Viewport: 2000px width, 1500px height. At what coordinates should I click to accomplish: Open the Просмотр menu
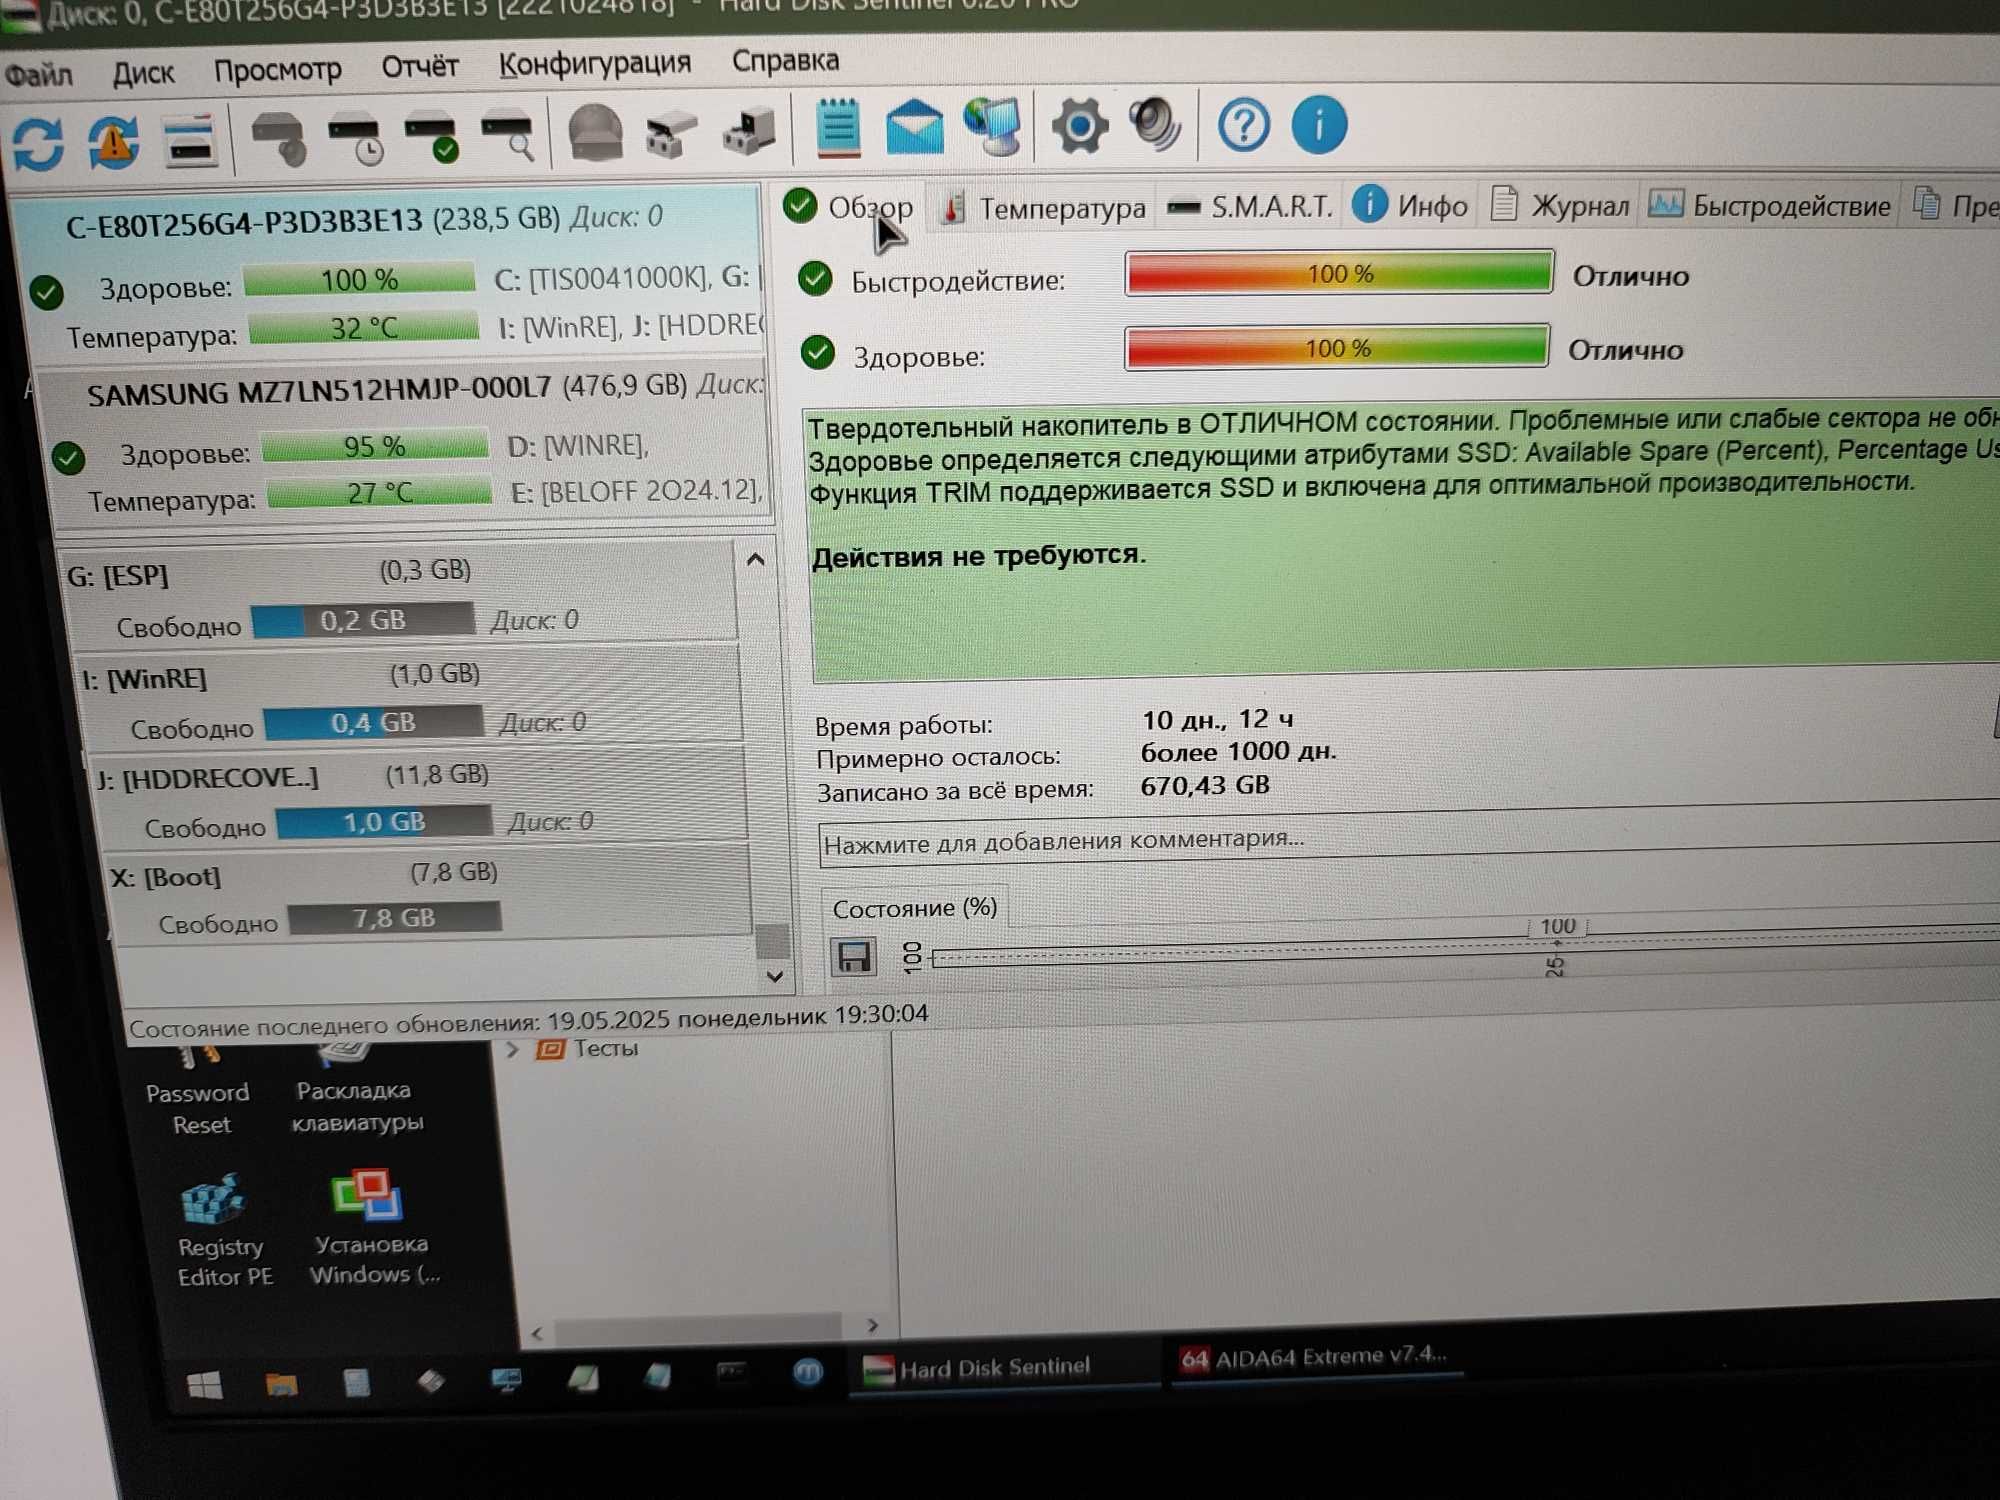pos(277,70)
